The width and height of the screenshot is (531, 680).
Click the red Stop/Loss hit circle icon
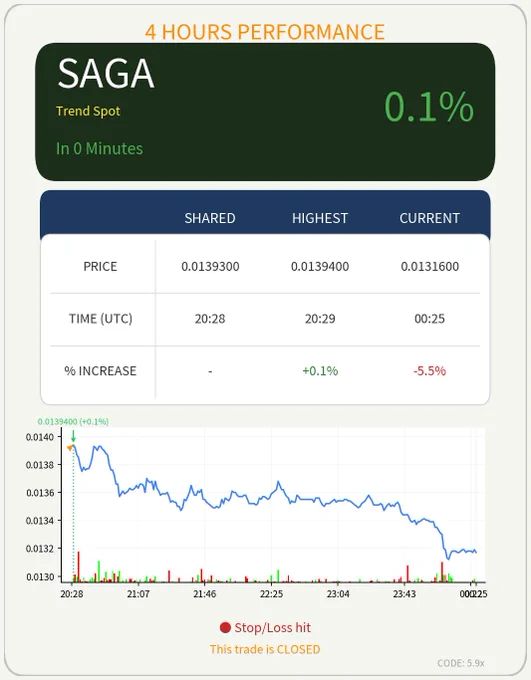click(x=225, y=628)
